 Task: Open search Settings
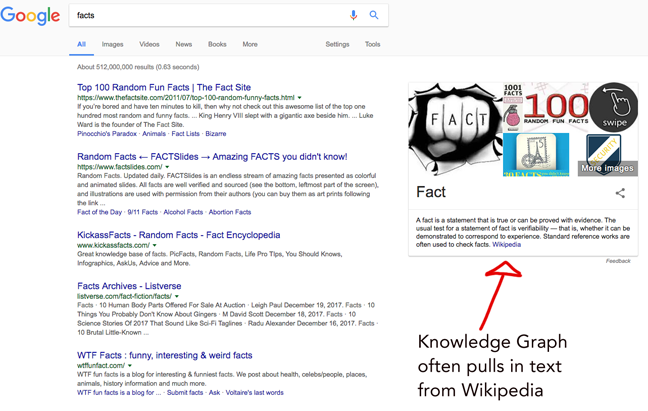(x=337, y=44)
